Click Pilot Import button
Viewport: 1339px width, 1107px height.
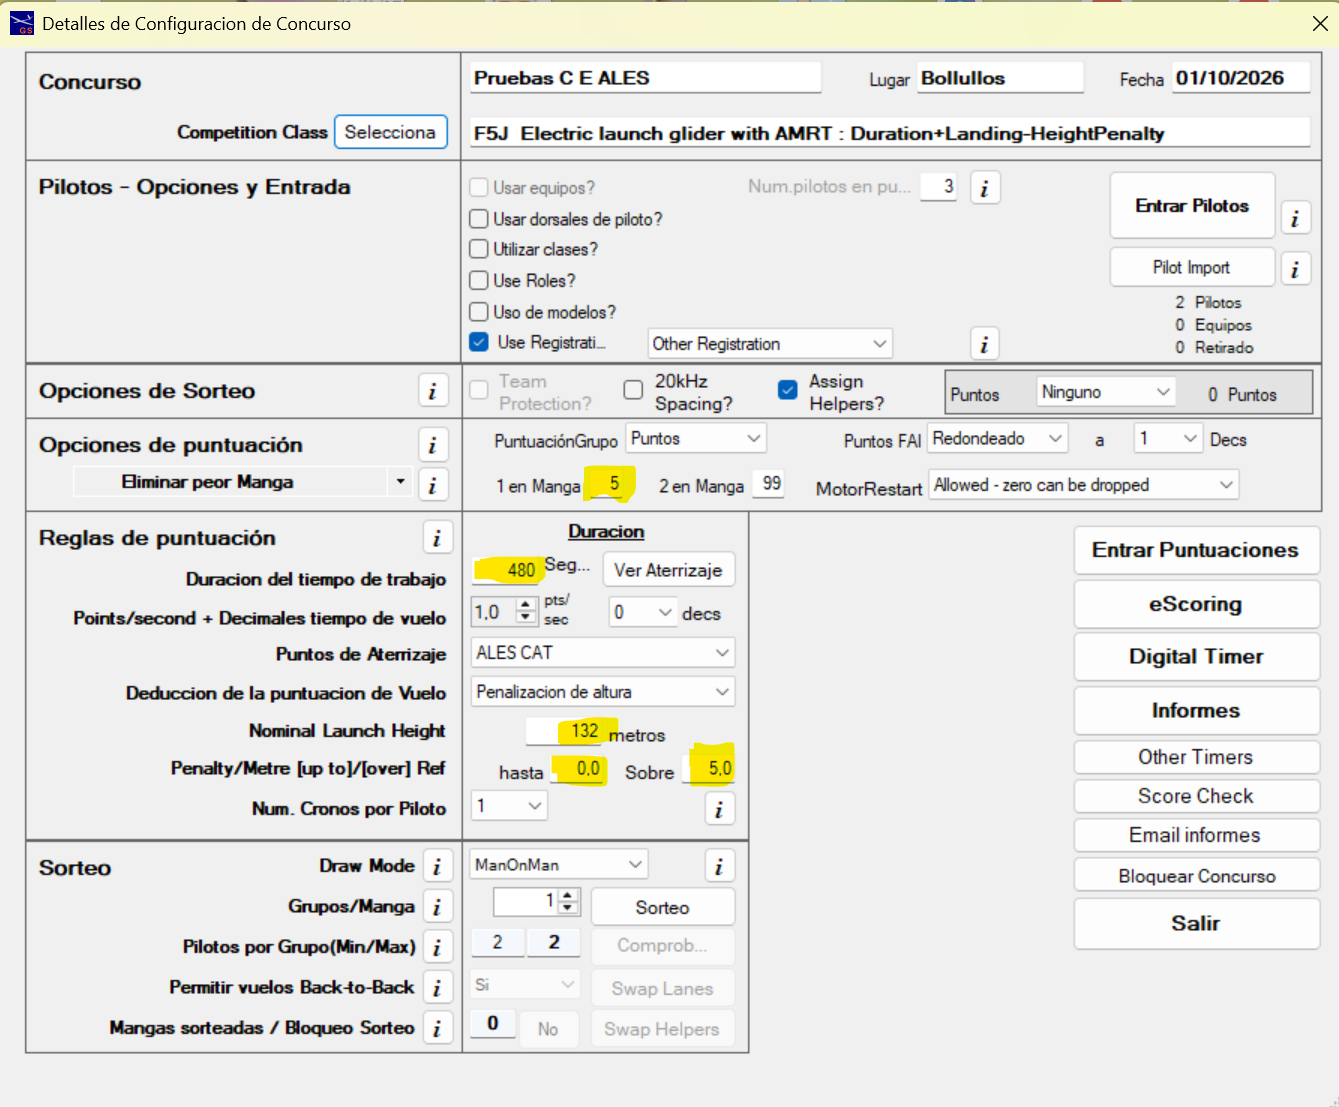(x=1192, y=267)
